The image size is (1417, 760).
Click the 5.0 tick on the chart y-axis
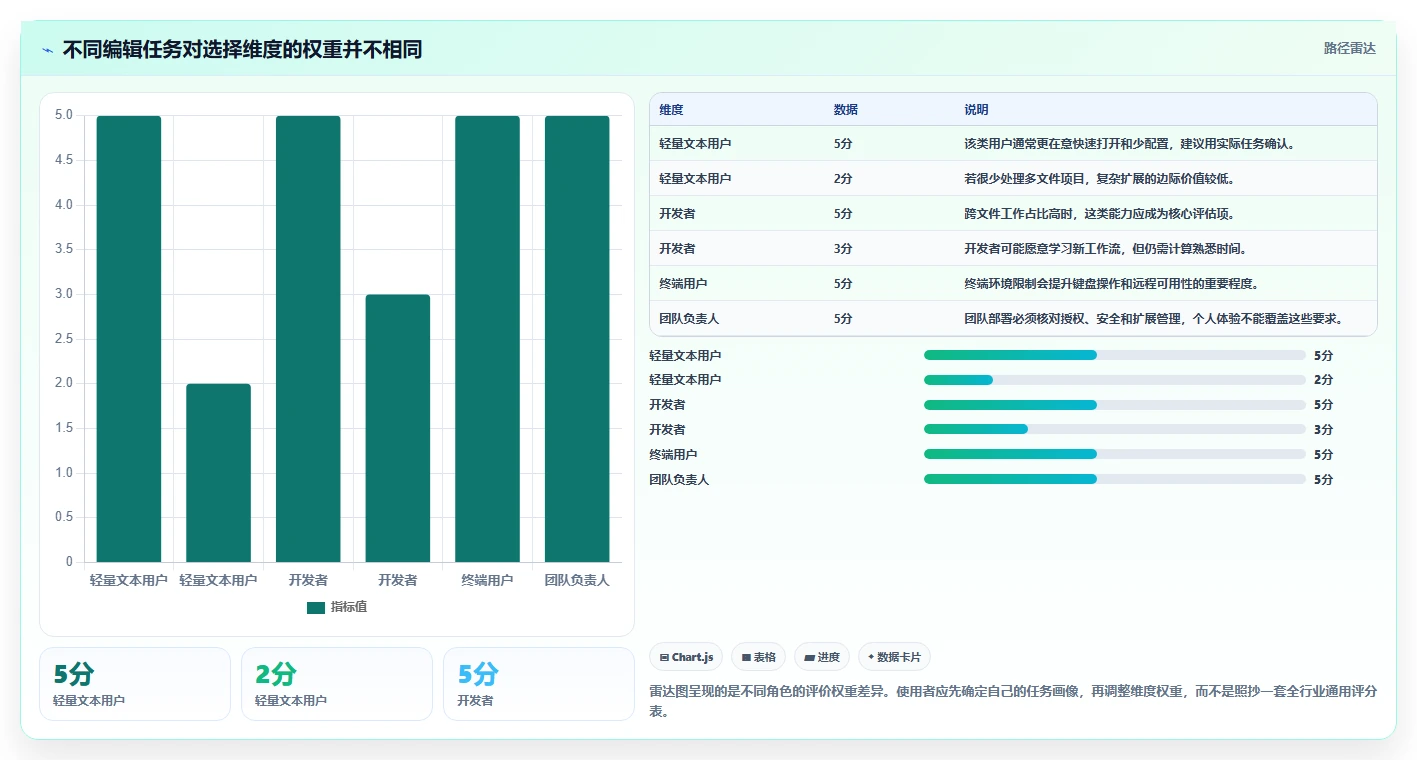tap(63, 115)
